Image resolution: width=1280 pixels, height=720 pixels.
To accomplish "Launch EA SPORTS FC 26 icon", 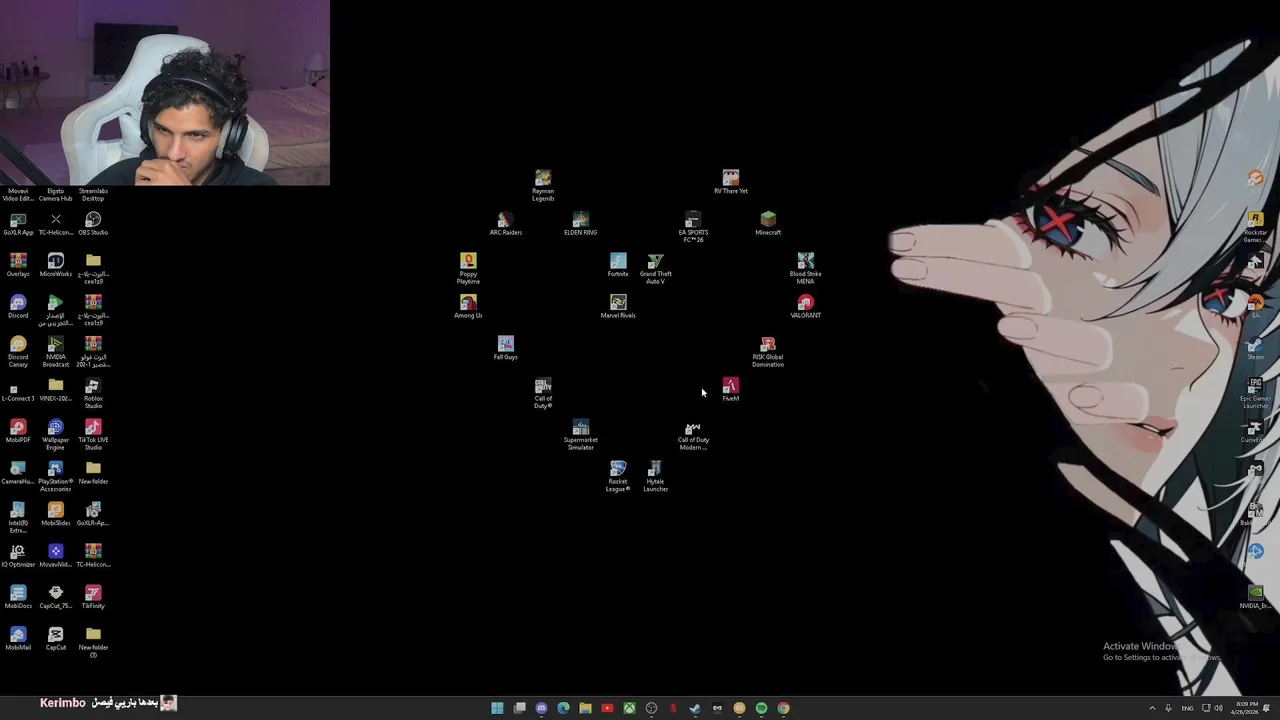I will [693, 227].
